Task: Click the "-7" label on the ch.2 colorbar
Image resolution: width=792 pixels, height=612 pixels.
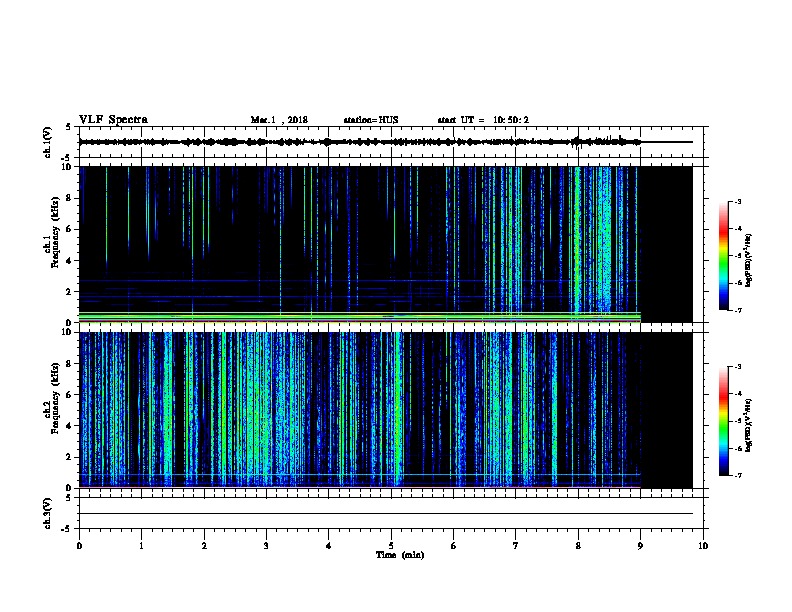Action: point(737,475)
